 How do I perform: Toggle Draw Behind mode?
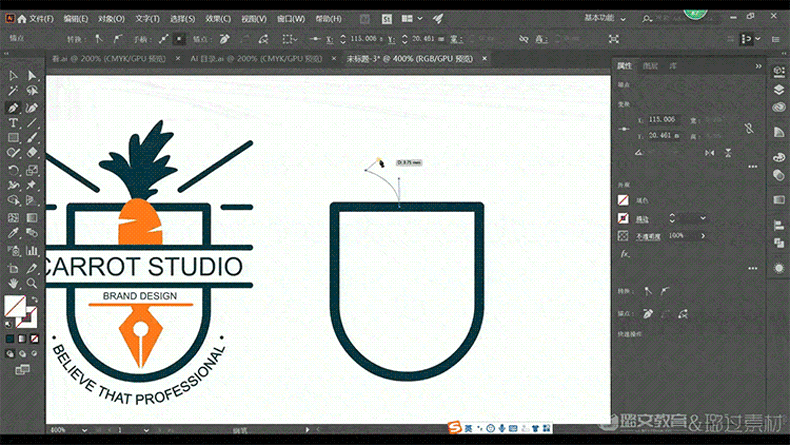22,354
